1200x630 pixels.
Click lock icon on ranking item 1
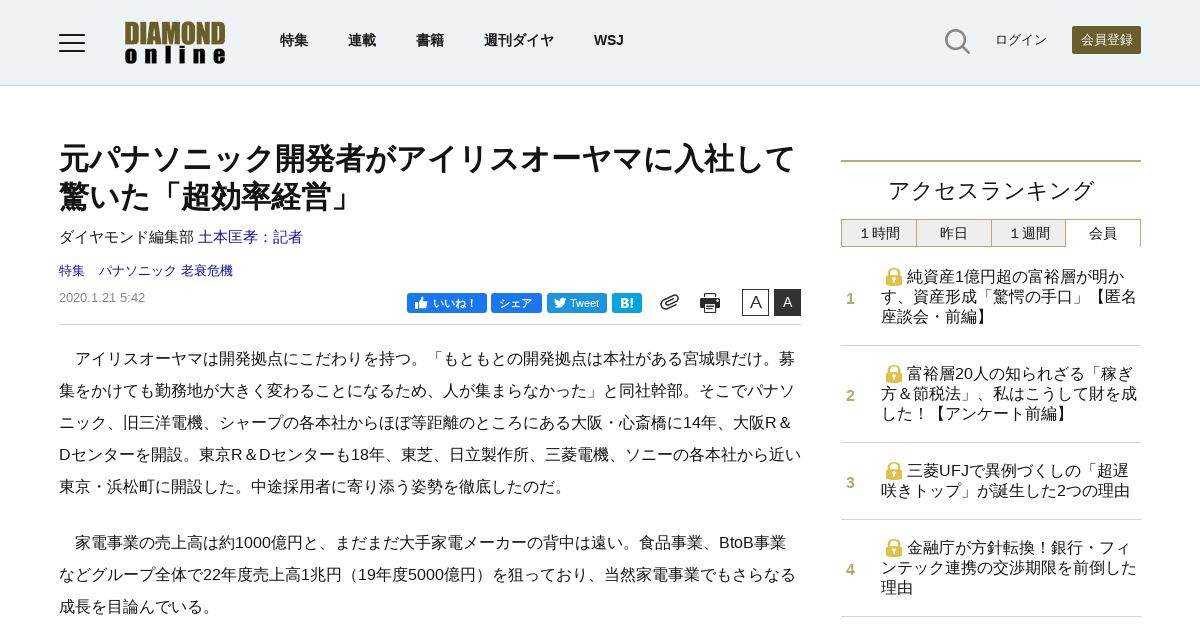(894, 277)
